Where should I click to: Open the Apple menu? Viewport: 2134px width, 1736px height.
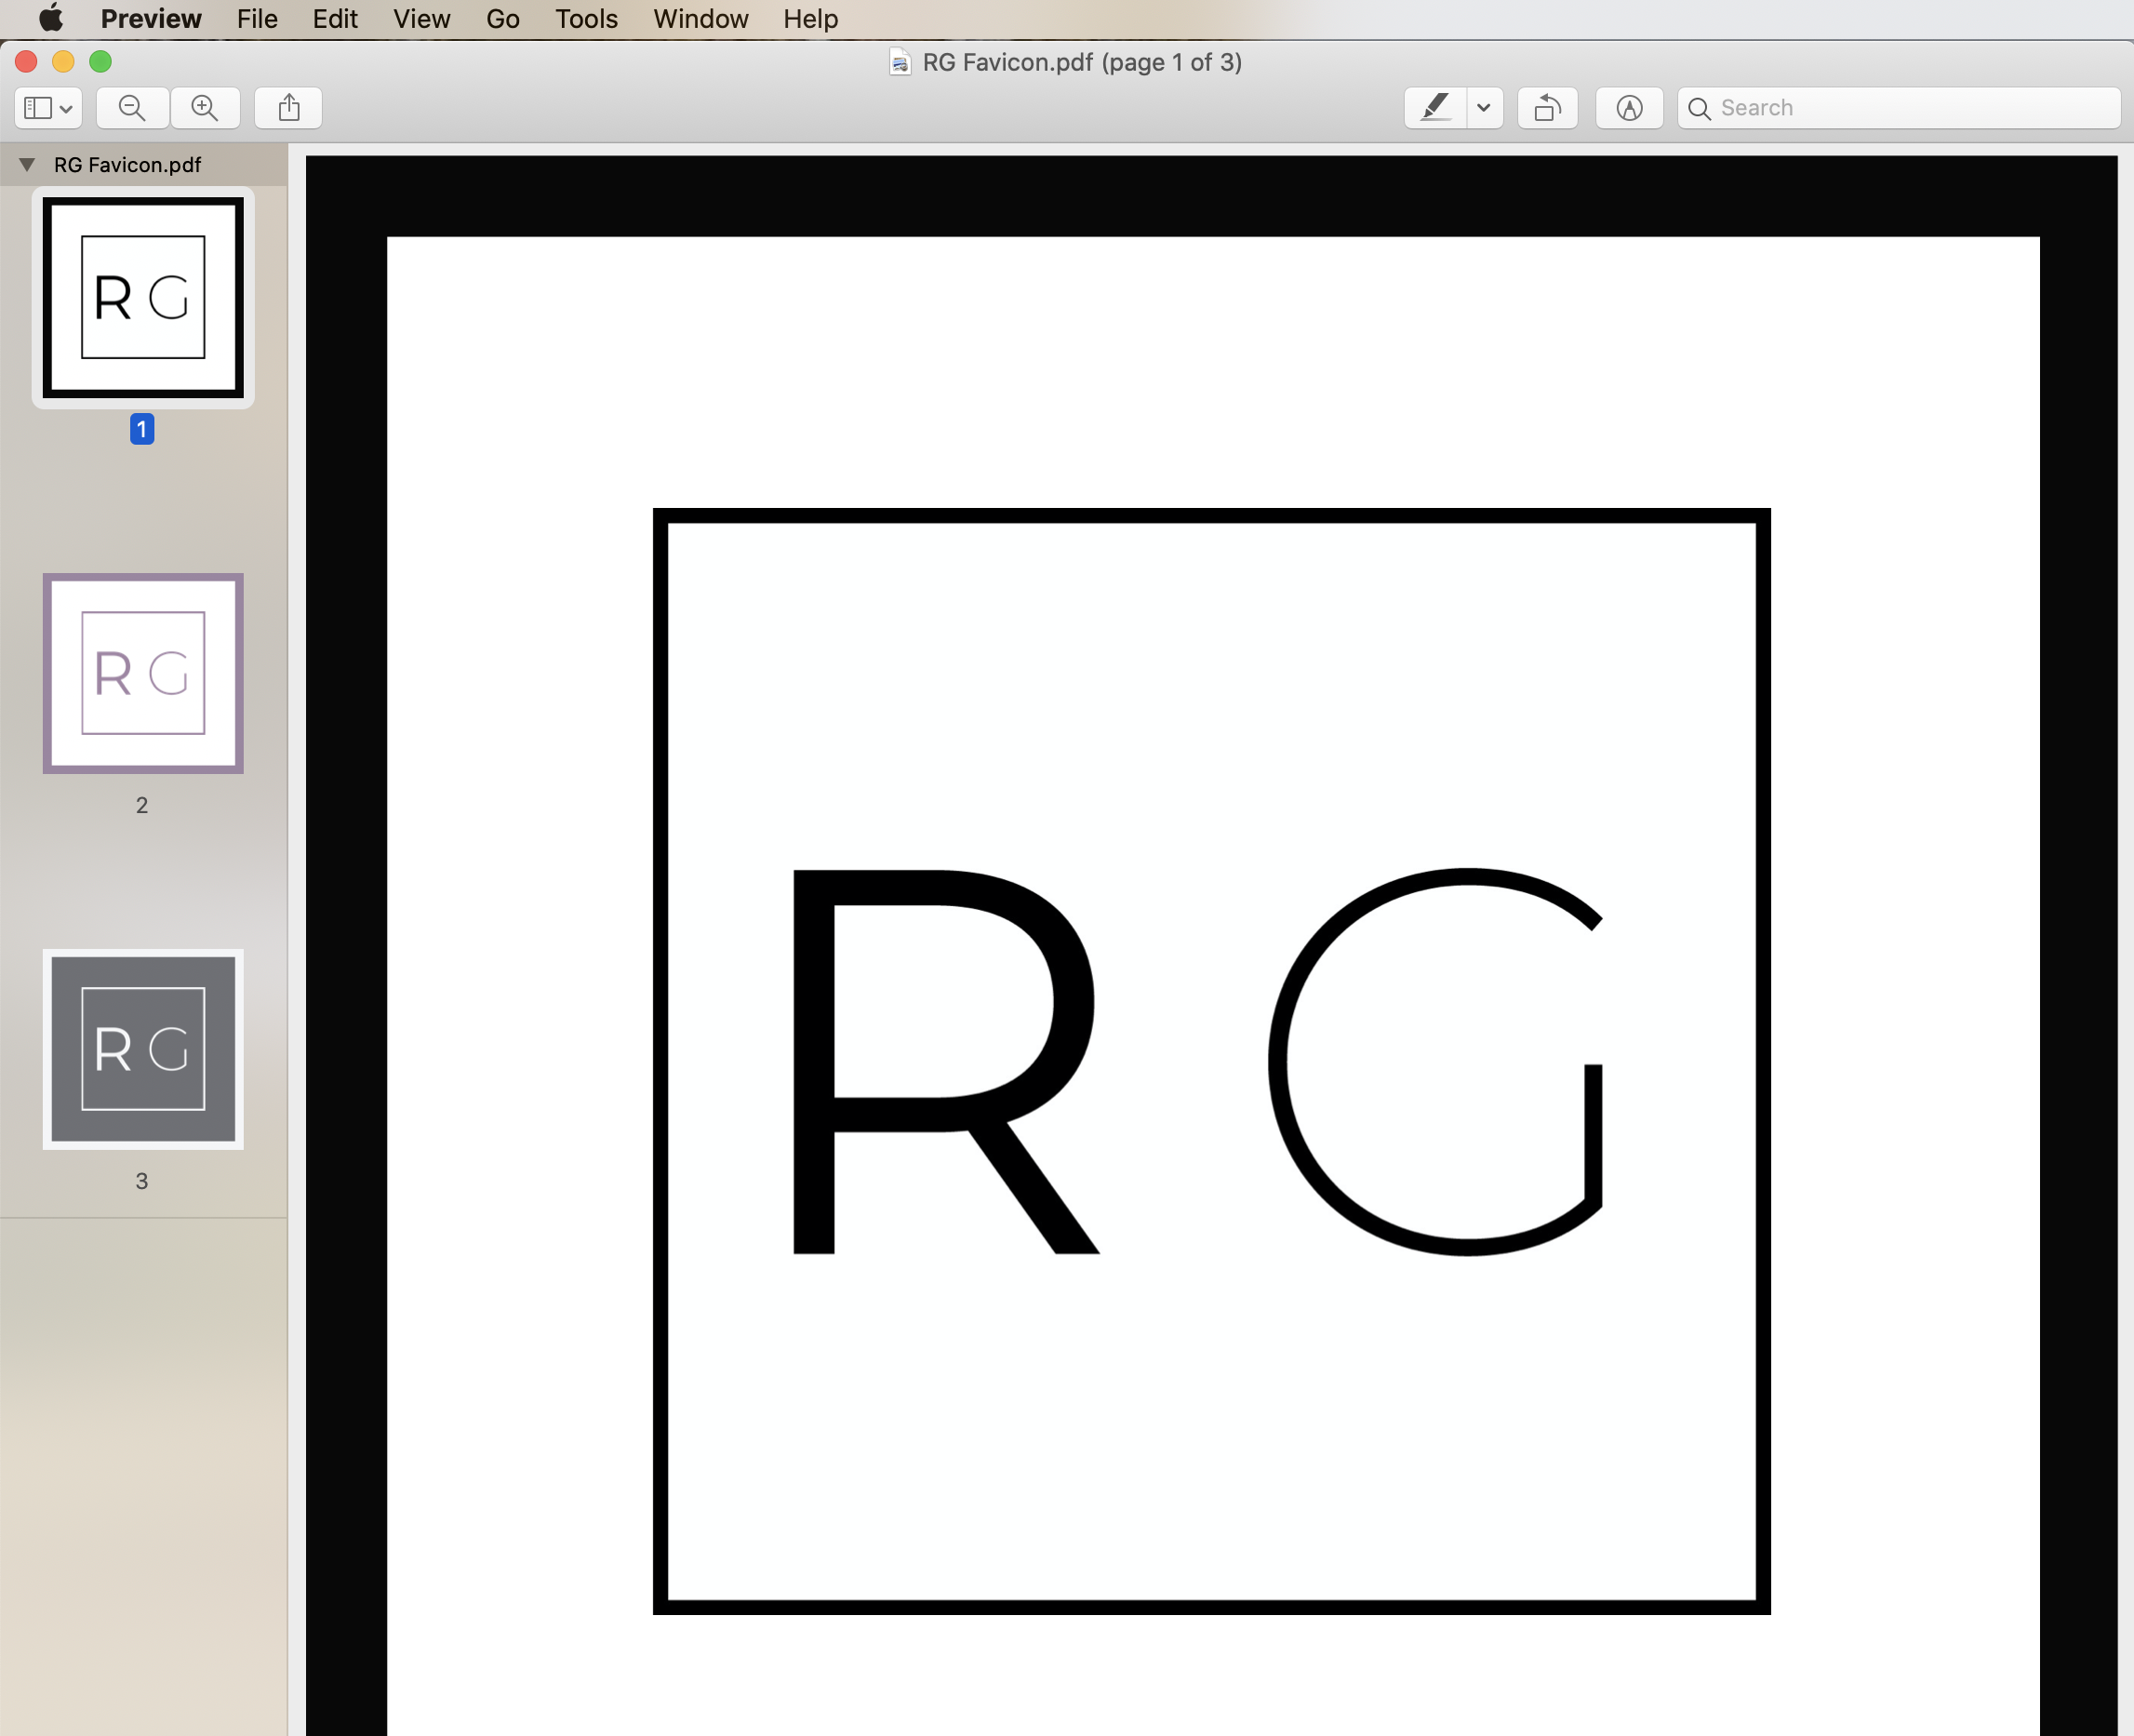tap(51, 19)
